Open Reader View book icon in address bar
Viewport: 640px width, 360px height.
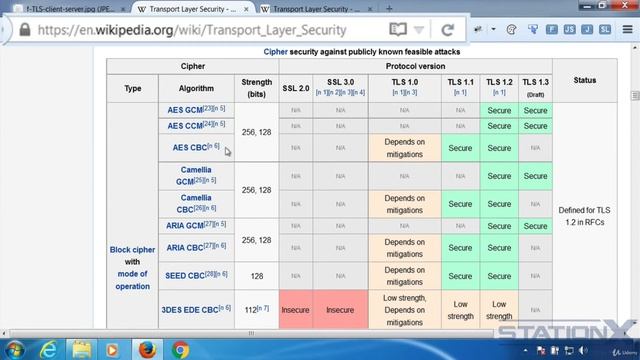398,29
